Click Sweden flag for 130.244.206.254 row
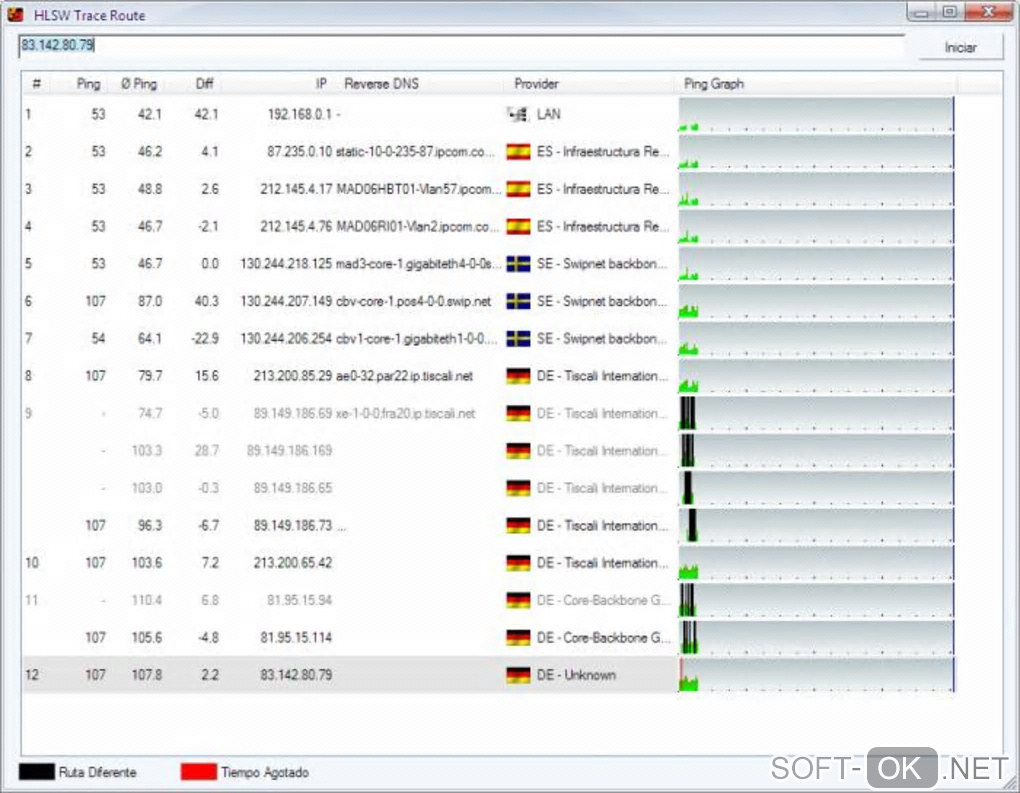Image resolution: width=1020 pixels, height=793 pixels. tap(518, 338)
